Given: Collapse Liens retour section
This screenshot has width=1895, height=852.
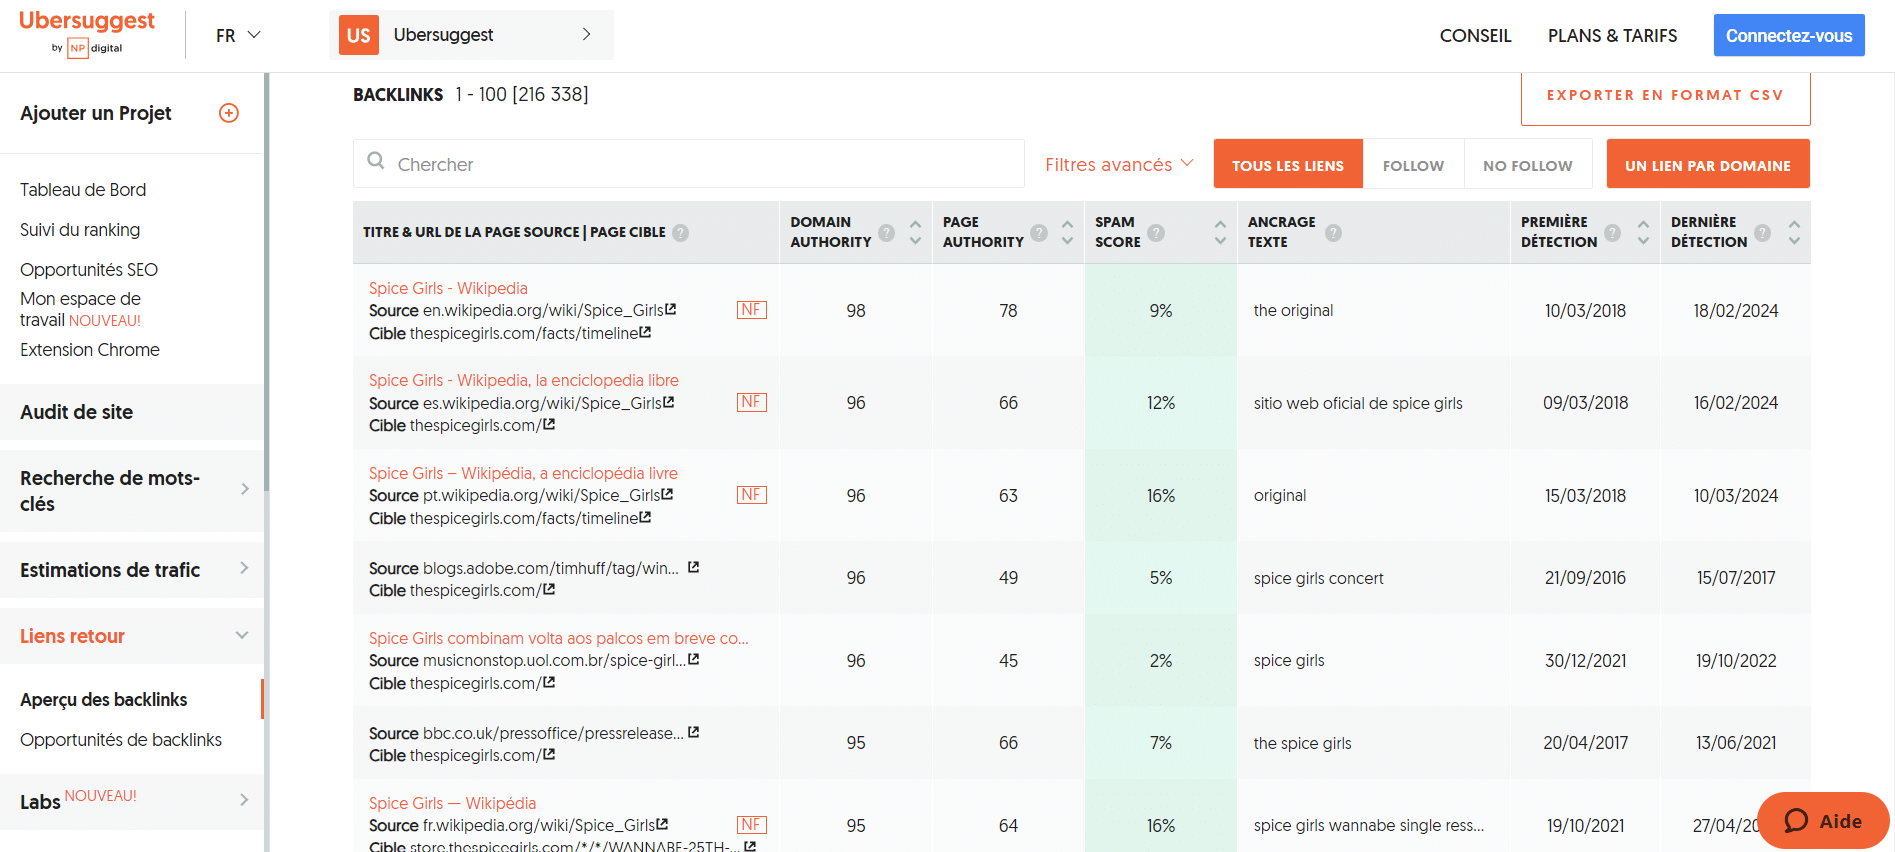Looking at the screenshot, I should tap(132, 636).
